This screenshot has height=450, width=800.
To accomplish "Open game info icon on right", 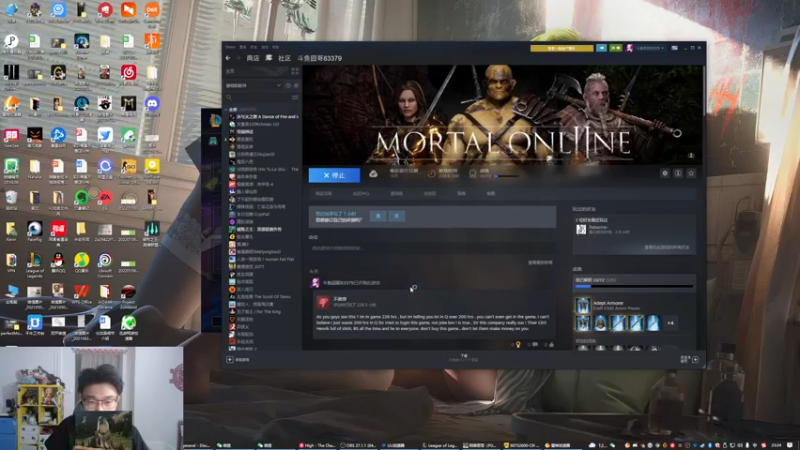I will pos(678,173).
